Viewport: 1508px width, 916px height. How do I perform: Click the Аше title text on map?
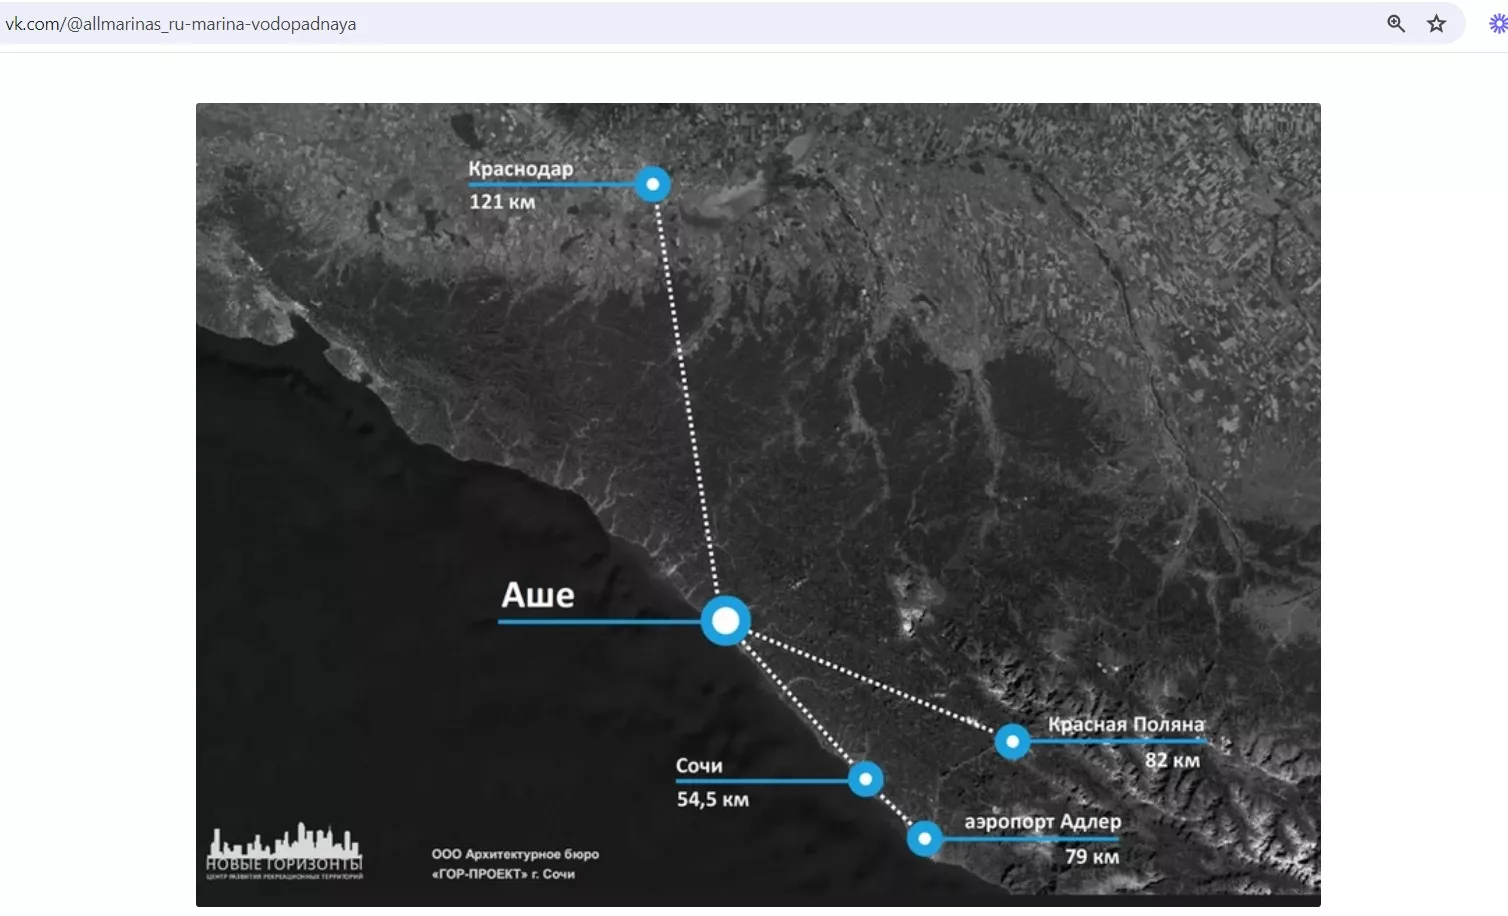(x=538, y=595)
